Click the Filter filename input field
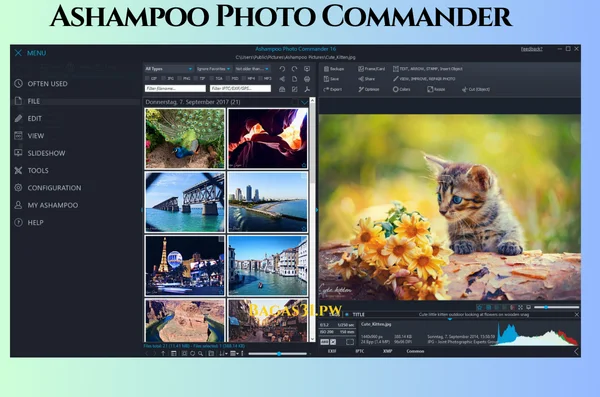Image resolution: width=600 pixels, height=397 pixels. click(175, 88)
